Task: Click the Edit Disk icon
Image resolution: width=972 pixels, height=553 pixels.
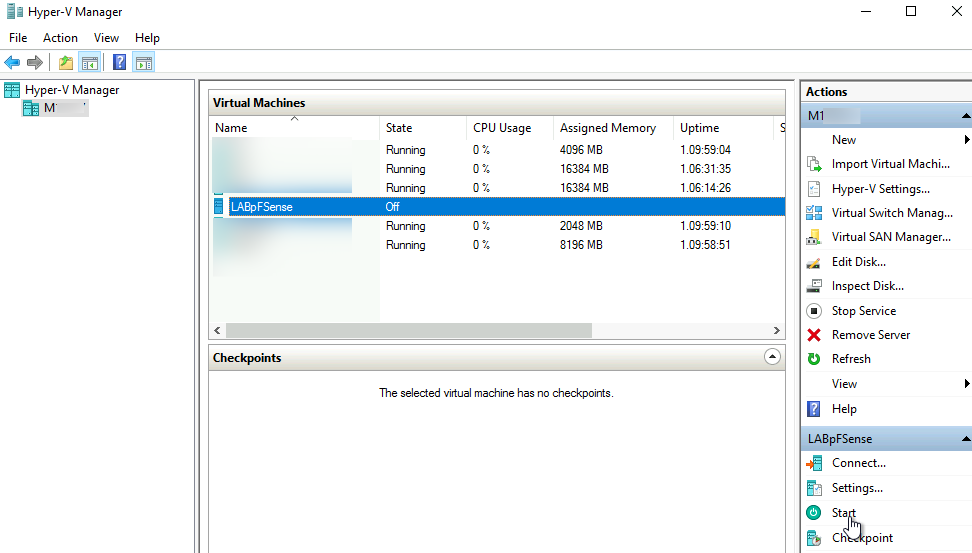Action: click(x=814, y=262)
